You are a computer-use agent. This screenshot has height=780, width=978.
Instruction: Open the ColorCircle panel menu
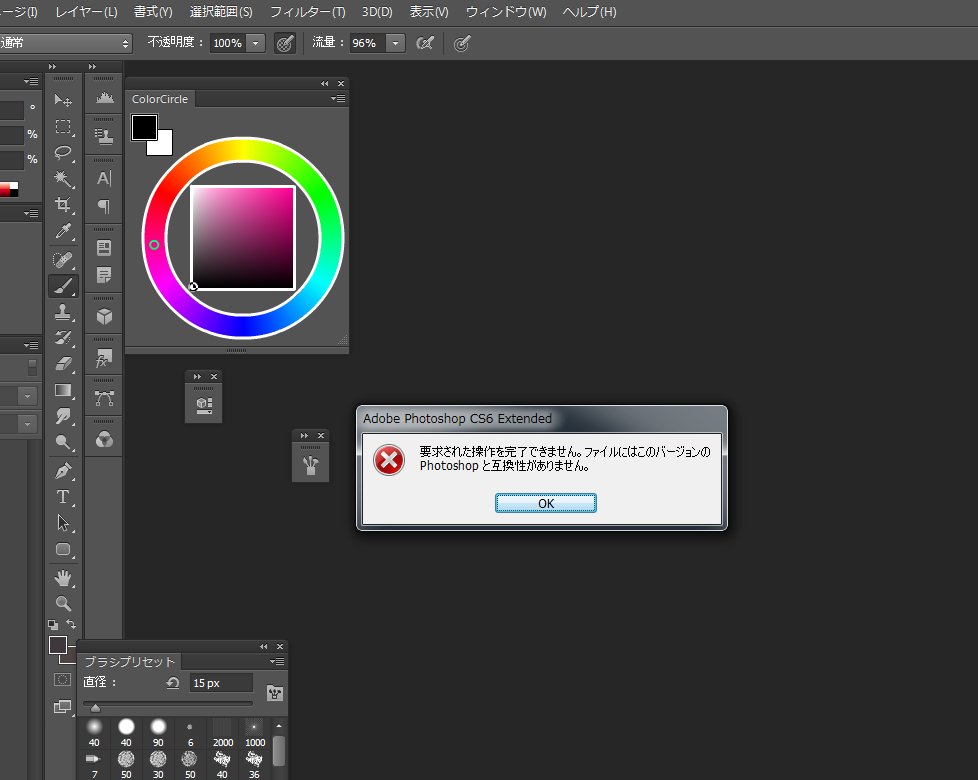[x=338, y=99]
